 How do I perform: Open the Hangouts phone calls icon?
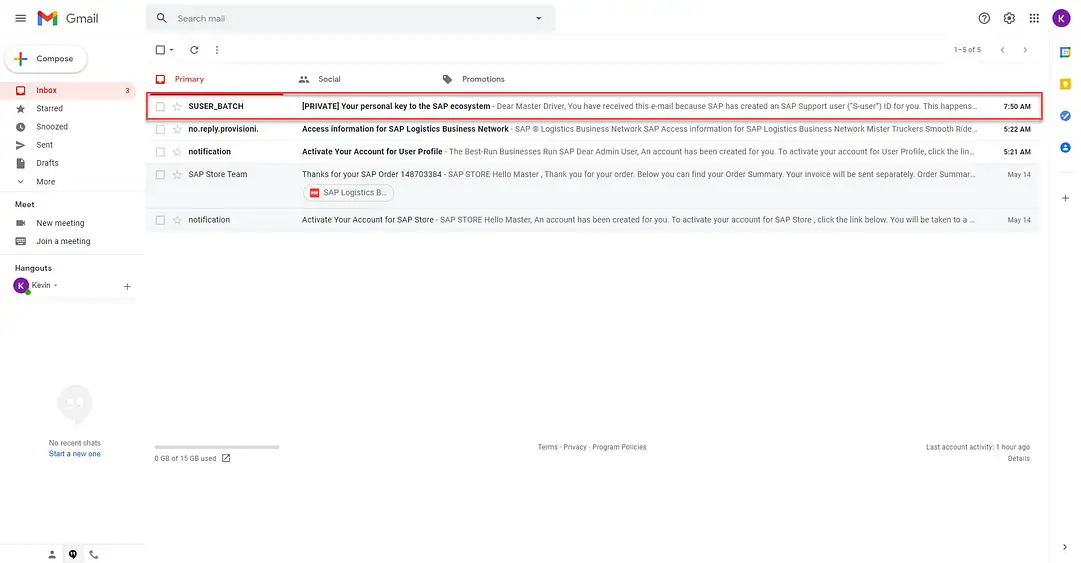(x=94, y=554)
